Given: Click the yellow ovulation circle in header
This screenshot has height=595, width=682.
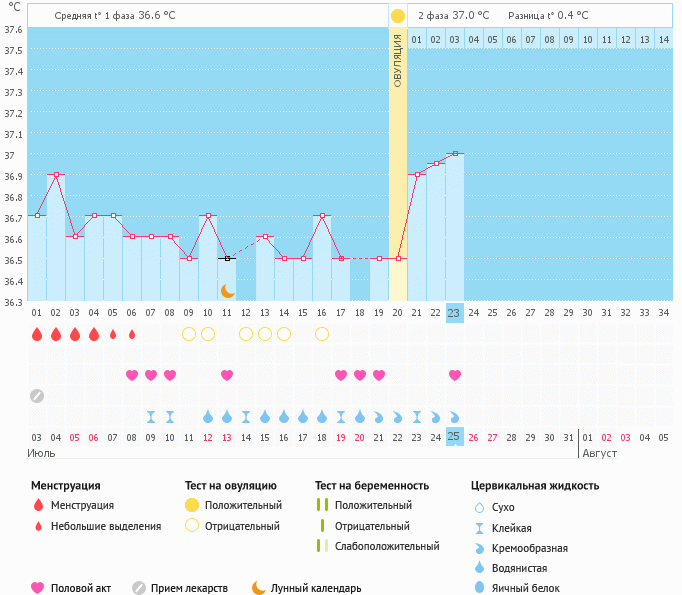Looking at the screenshot, I should (398, 16).
